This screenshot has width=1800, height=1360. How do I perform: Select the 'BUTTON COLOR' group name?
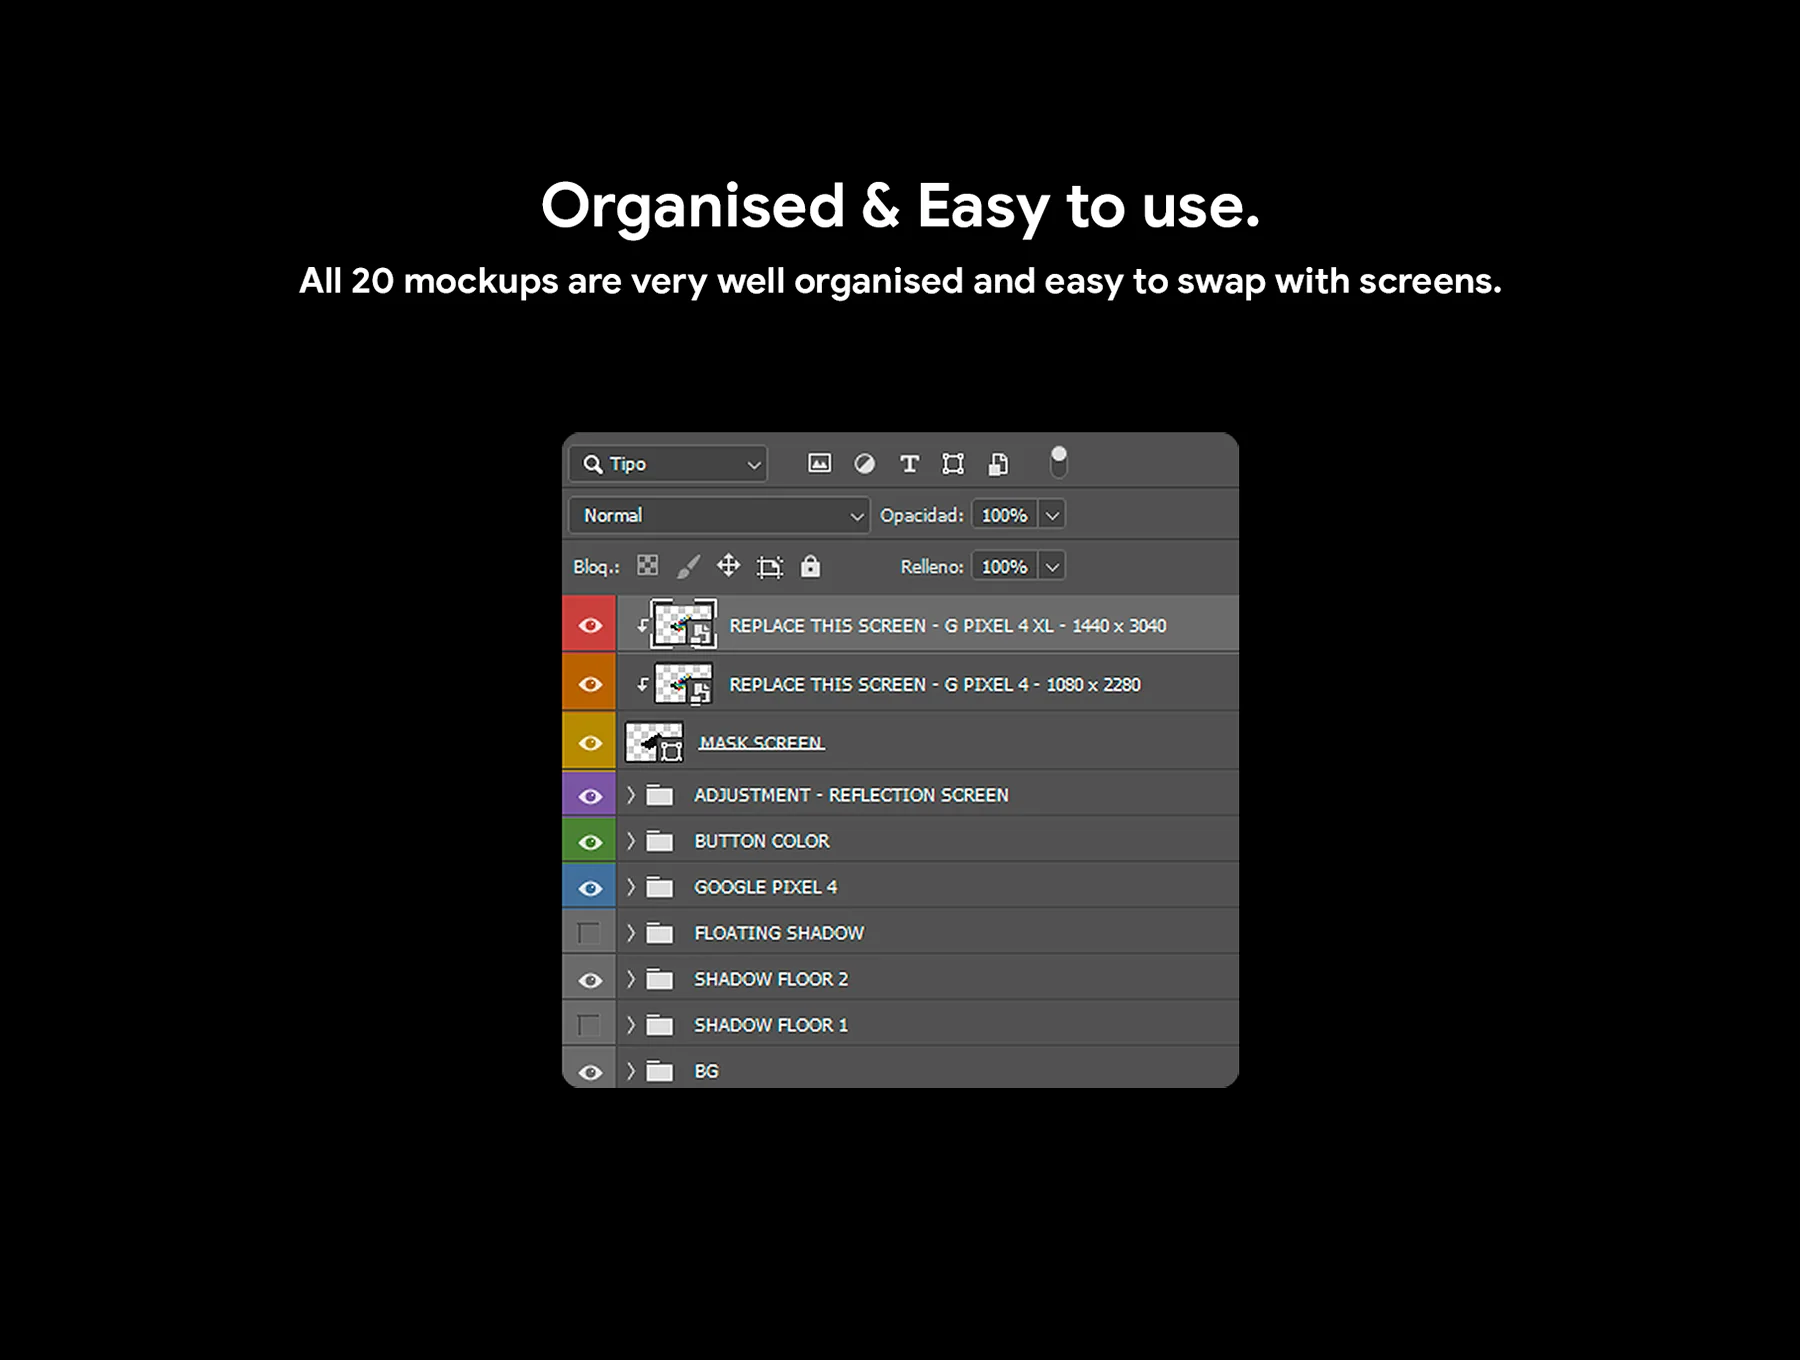[x=762, y=841]
